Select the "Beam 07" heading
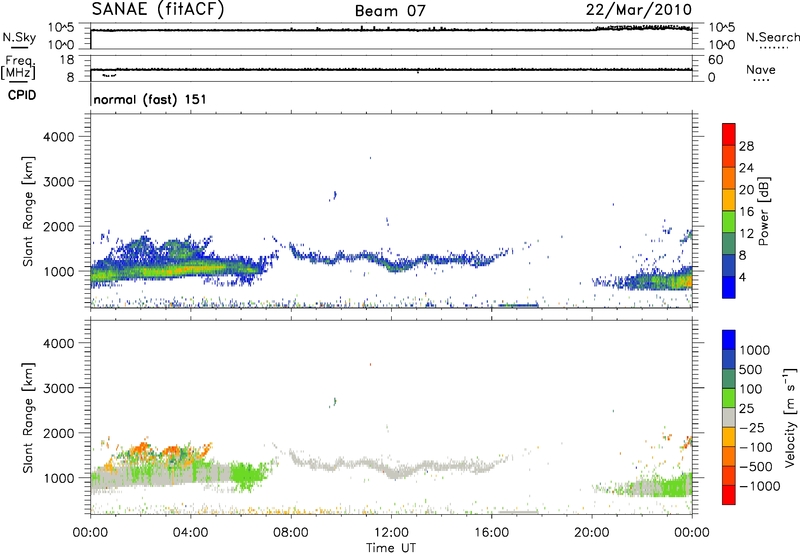The width and height of the screenshot is (800, 554). (x=390, y=11)
